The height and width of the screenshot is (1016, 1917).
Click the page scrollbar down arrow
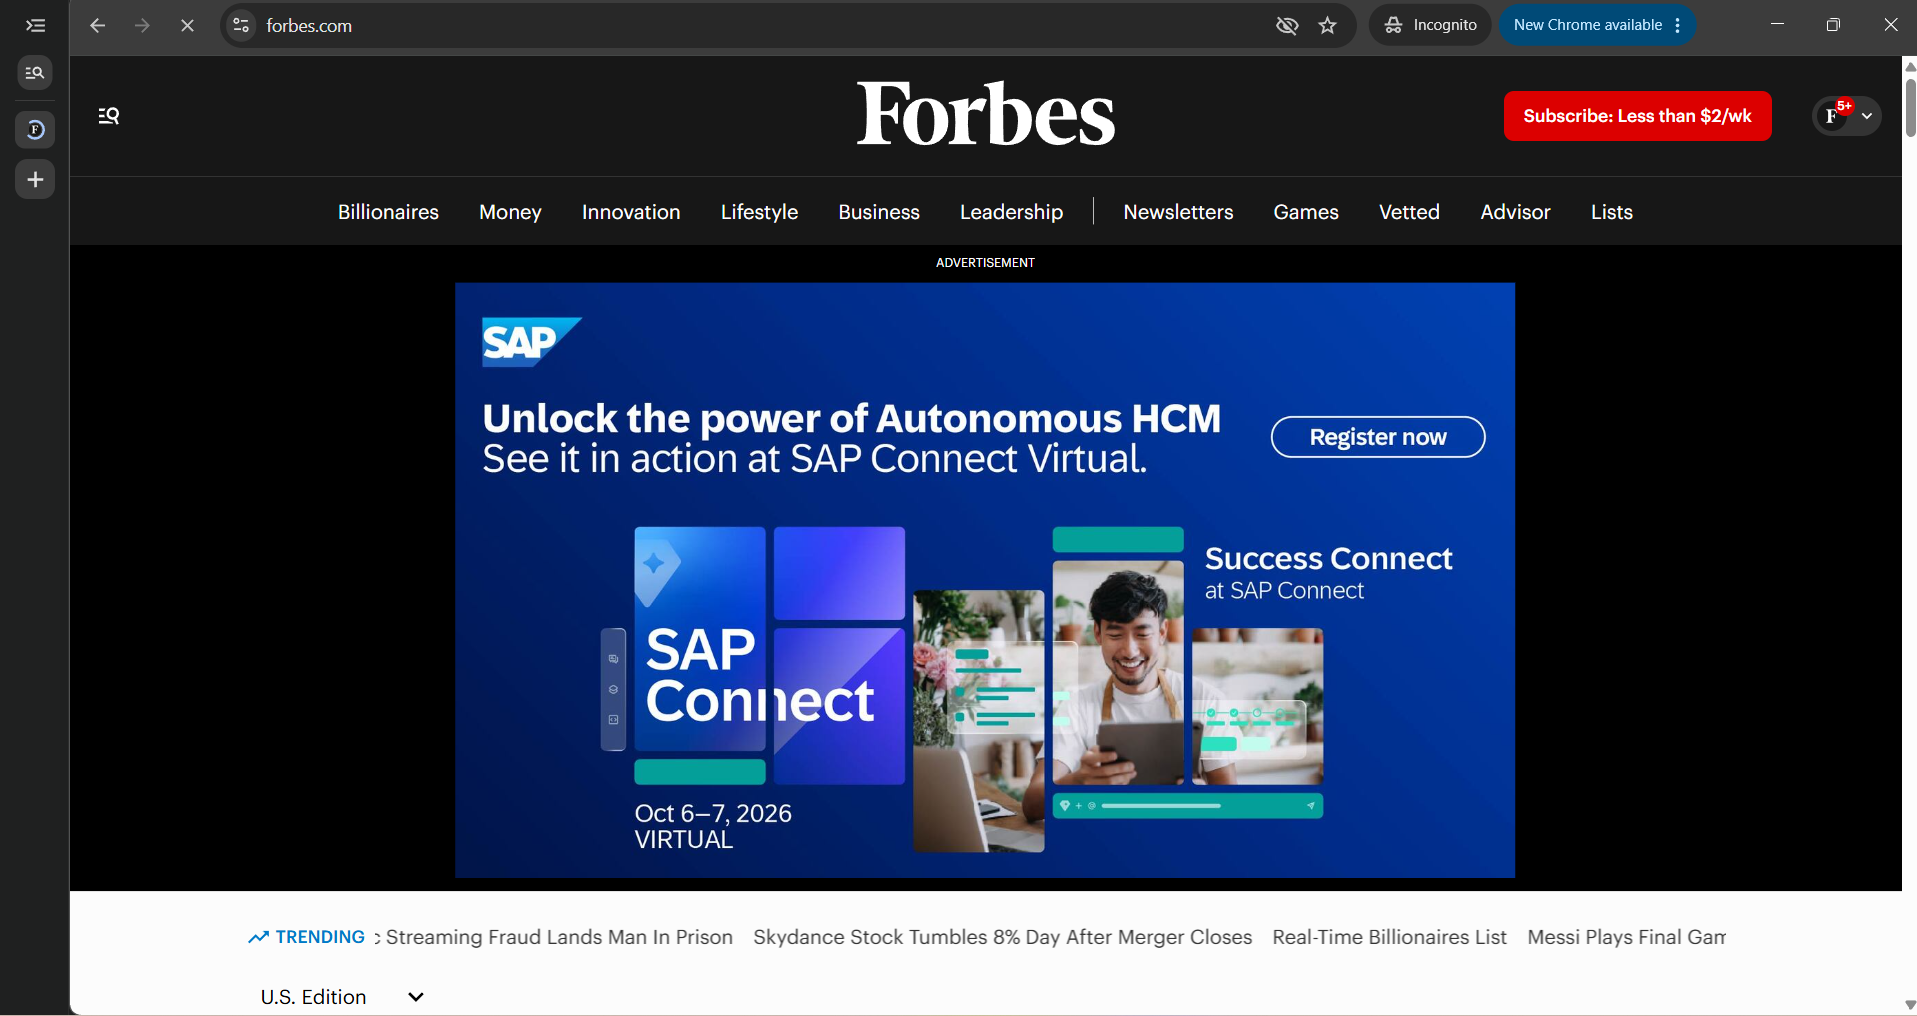pyautogui.click(x=1909, y=1005)
